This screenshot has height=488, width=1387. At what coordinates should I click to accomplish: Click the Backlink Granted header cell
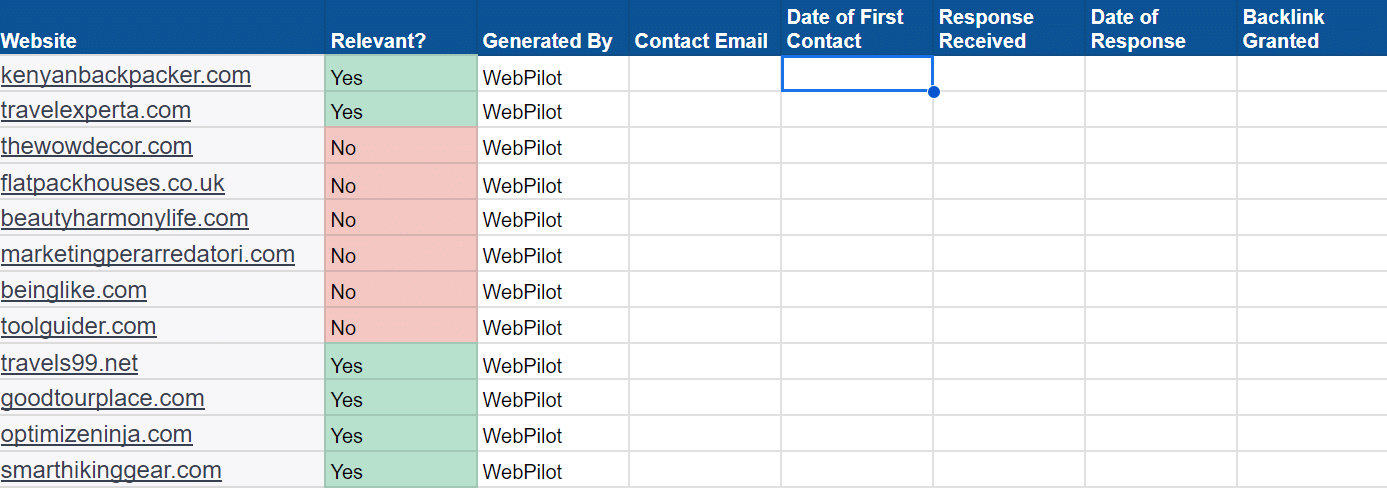point(1311,29)
